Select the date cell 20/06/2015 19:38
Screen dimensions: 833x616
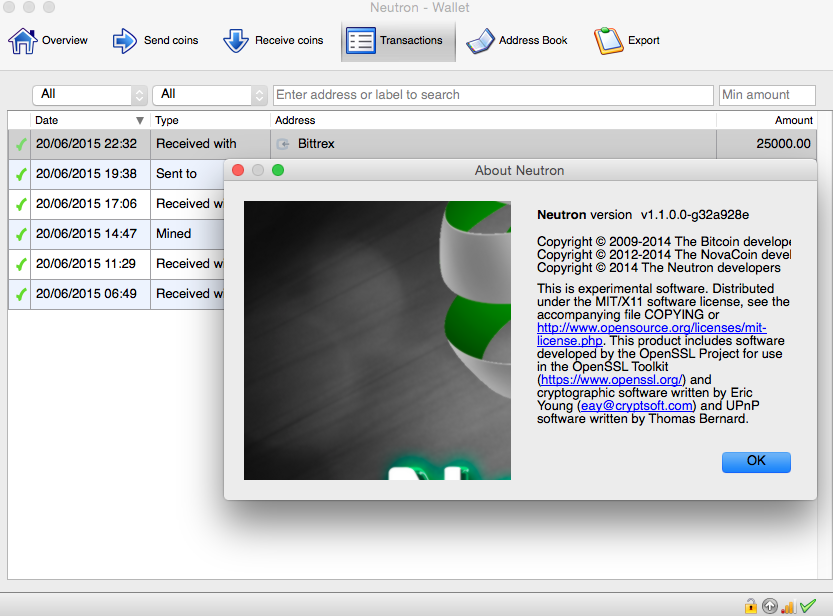(90, 174)
